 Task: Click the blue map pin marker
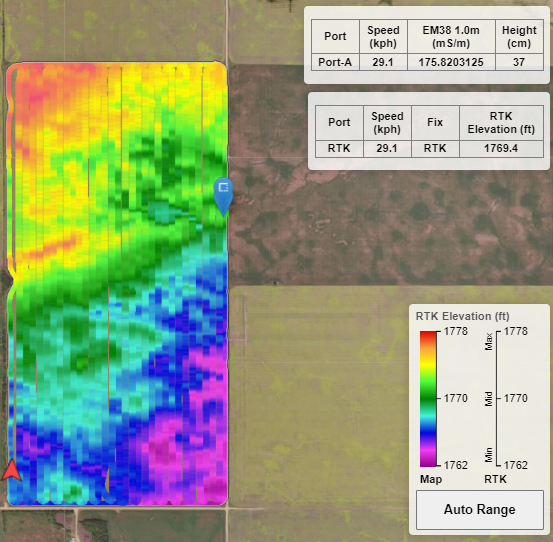click(x=223, y=197)
